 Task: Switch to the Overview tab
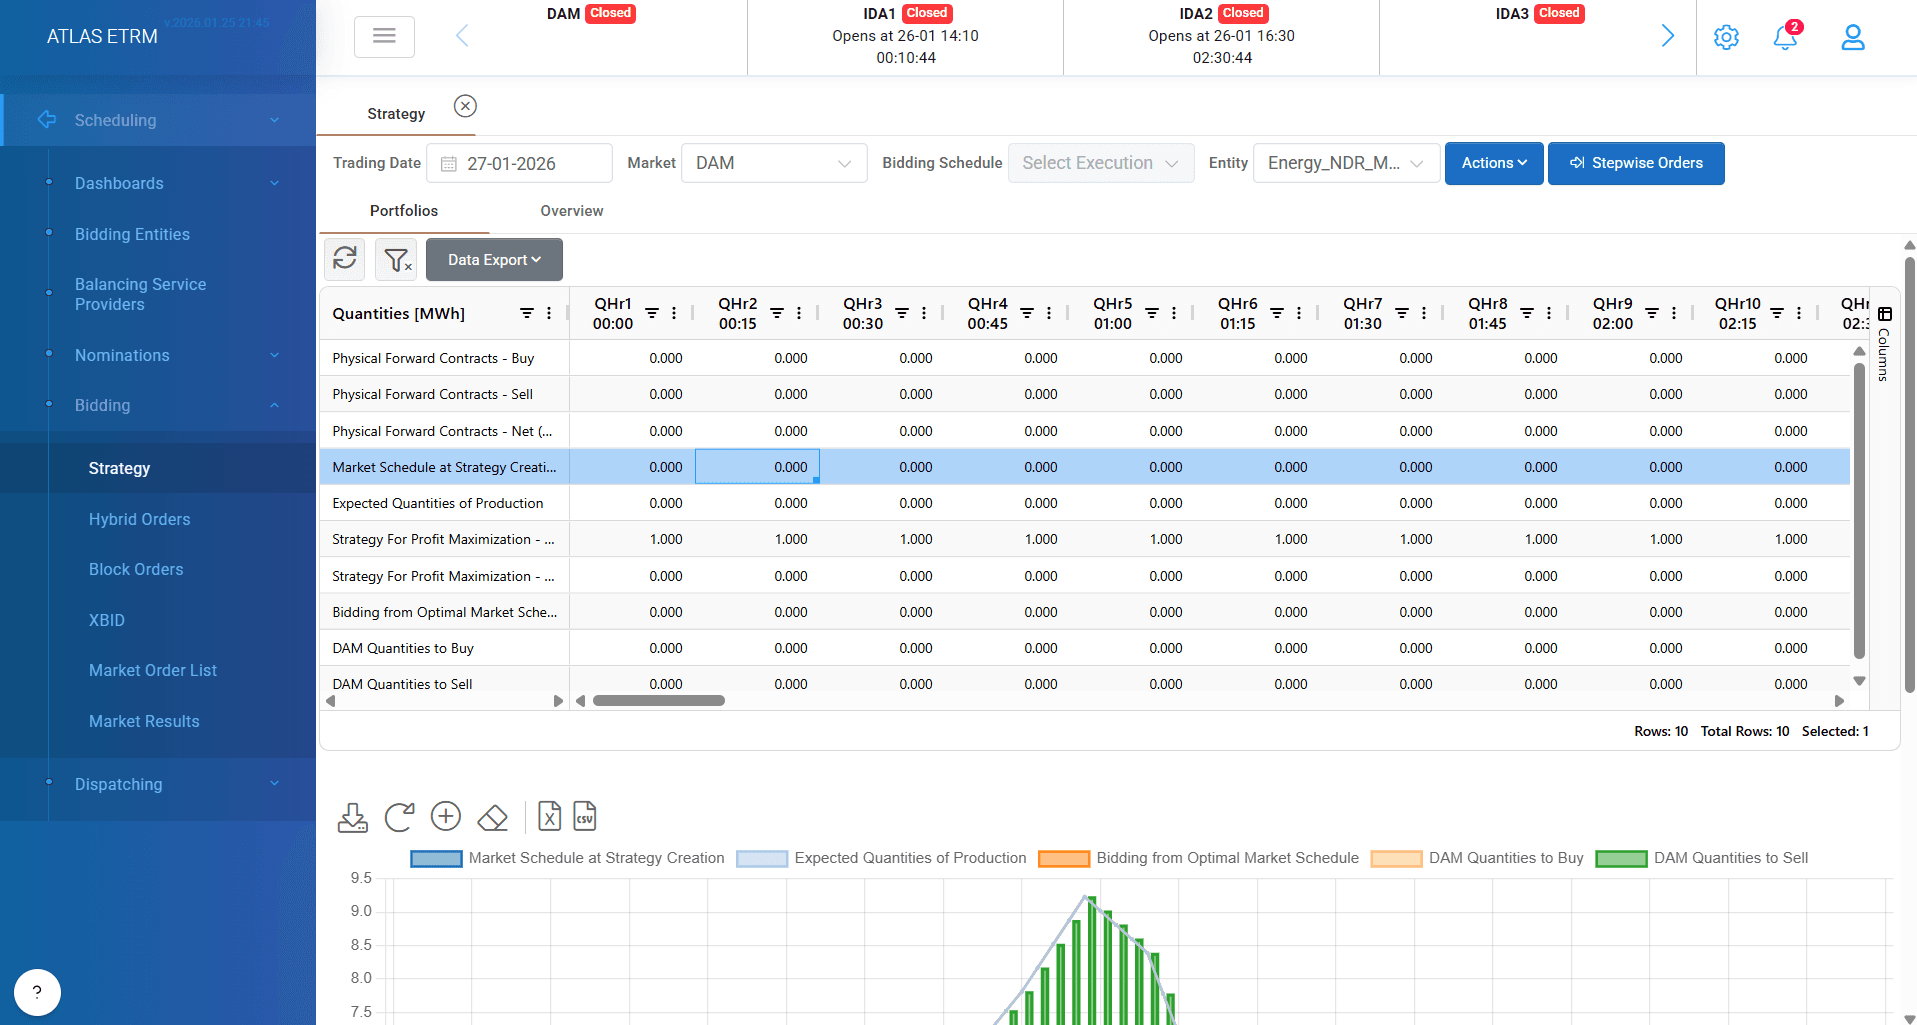(572, 211)
